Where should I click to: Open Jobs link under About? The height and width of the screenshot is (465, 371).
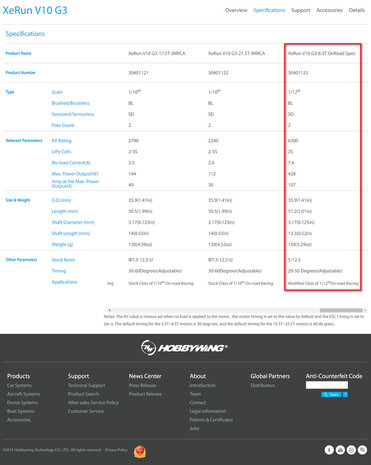pos(194,429)
